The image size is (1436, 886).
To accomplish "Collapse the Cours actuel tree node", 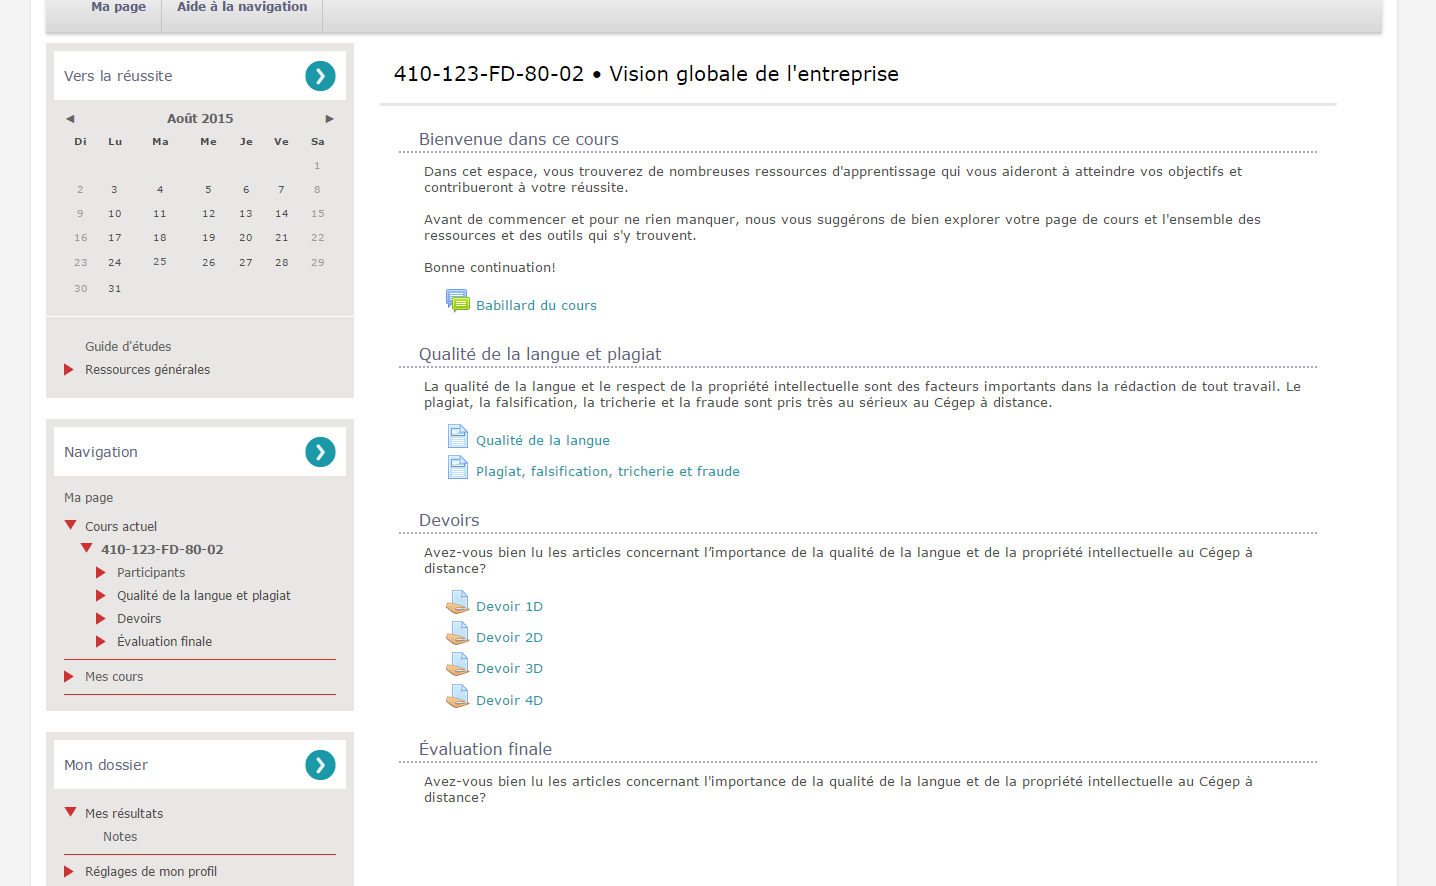I will (71, 525).
